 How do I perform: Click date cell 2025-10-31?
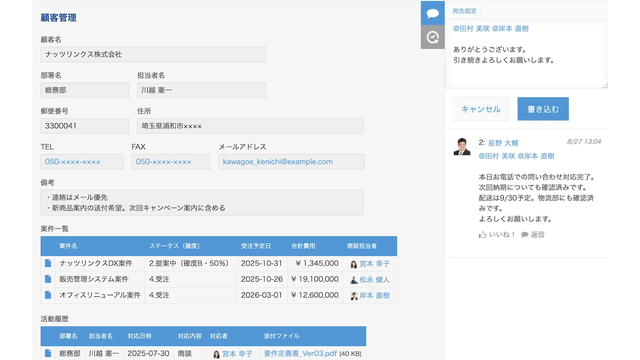click(x=262, y=263)
